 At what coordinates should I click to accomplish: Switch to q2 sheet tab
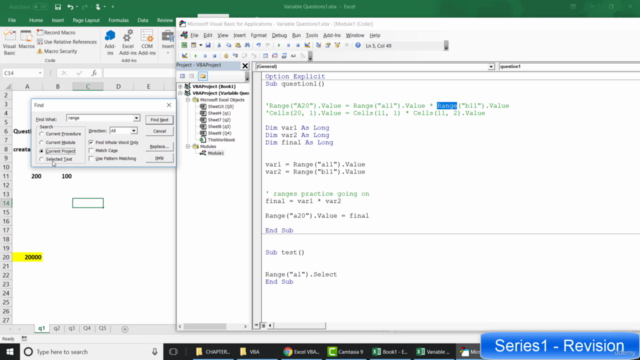[57, 329]
